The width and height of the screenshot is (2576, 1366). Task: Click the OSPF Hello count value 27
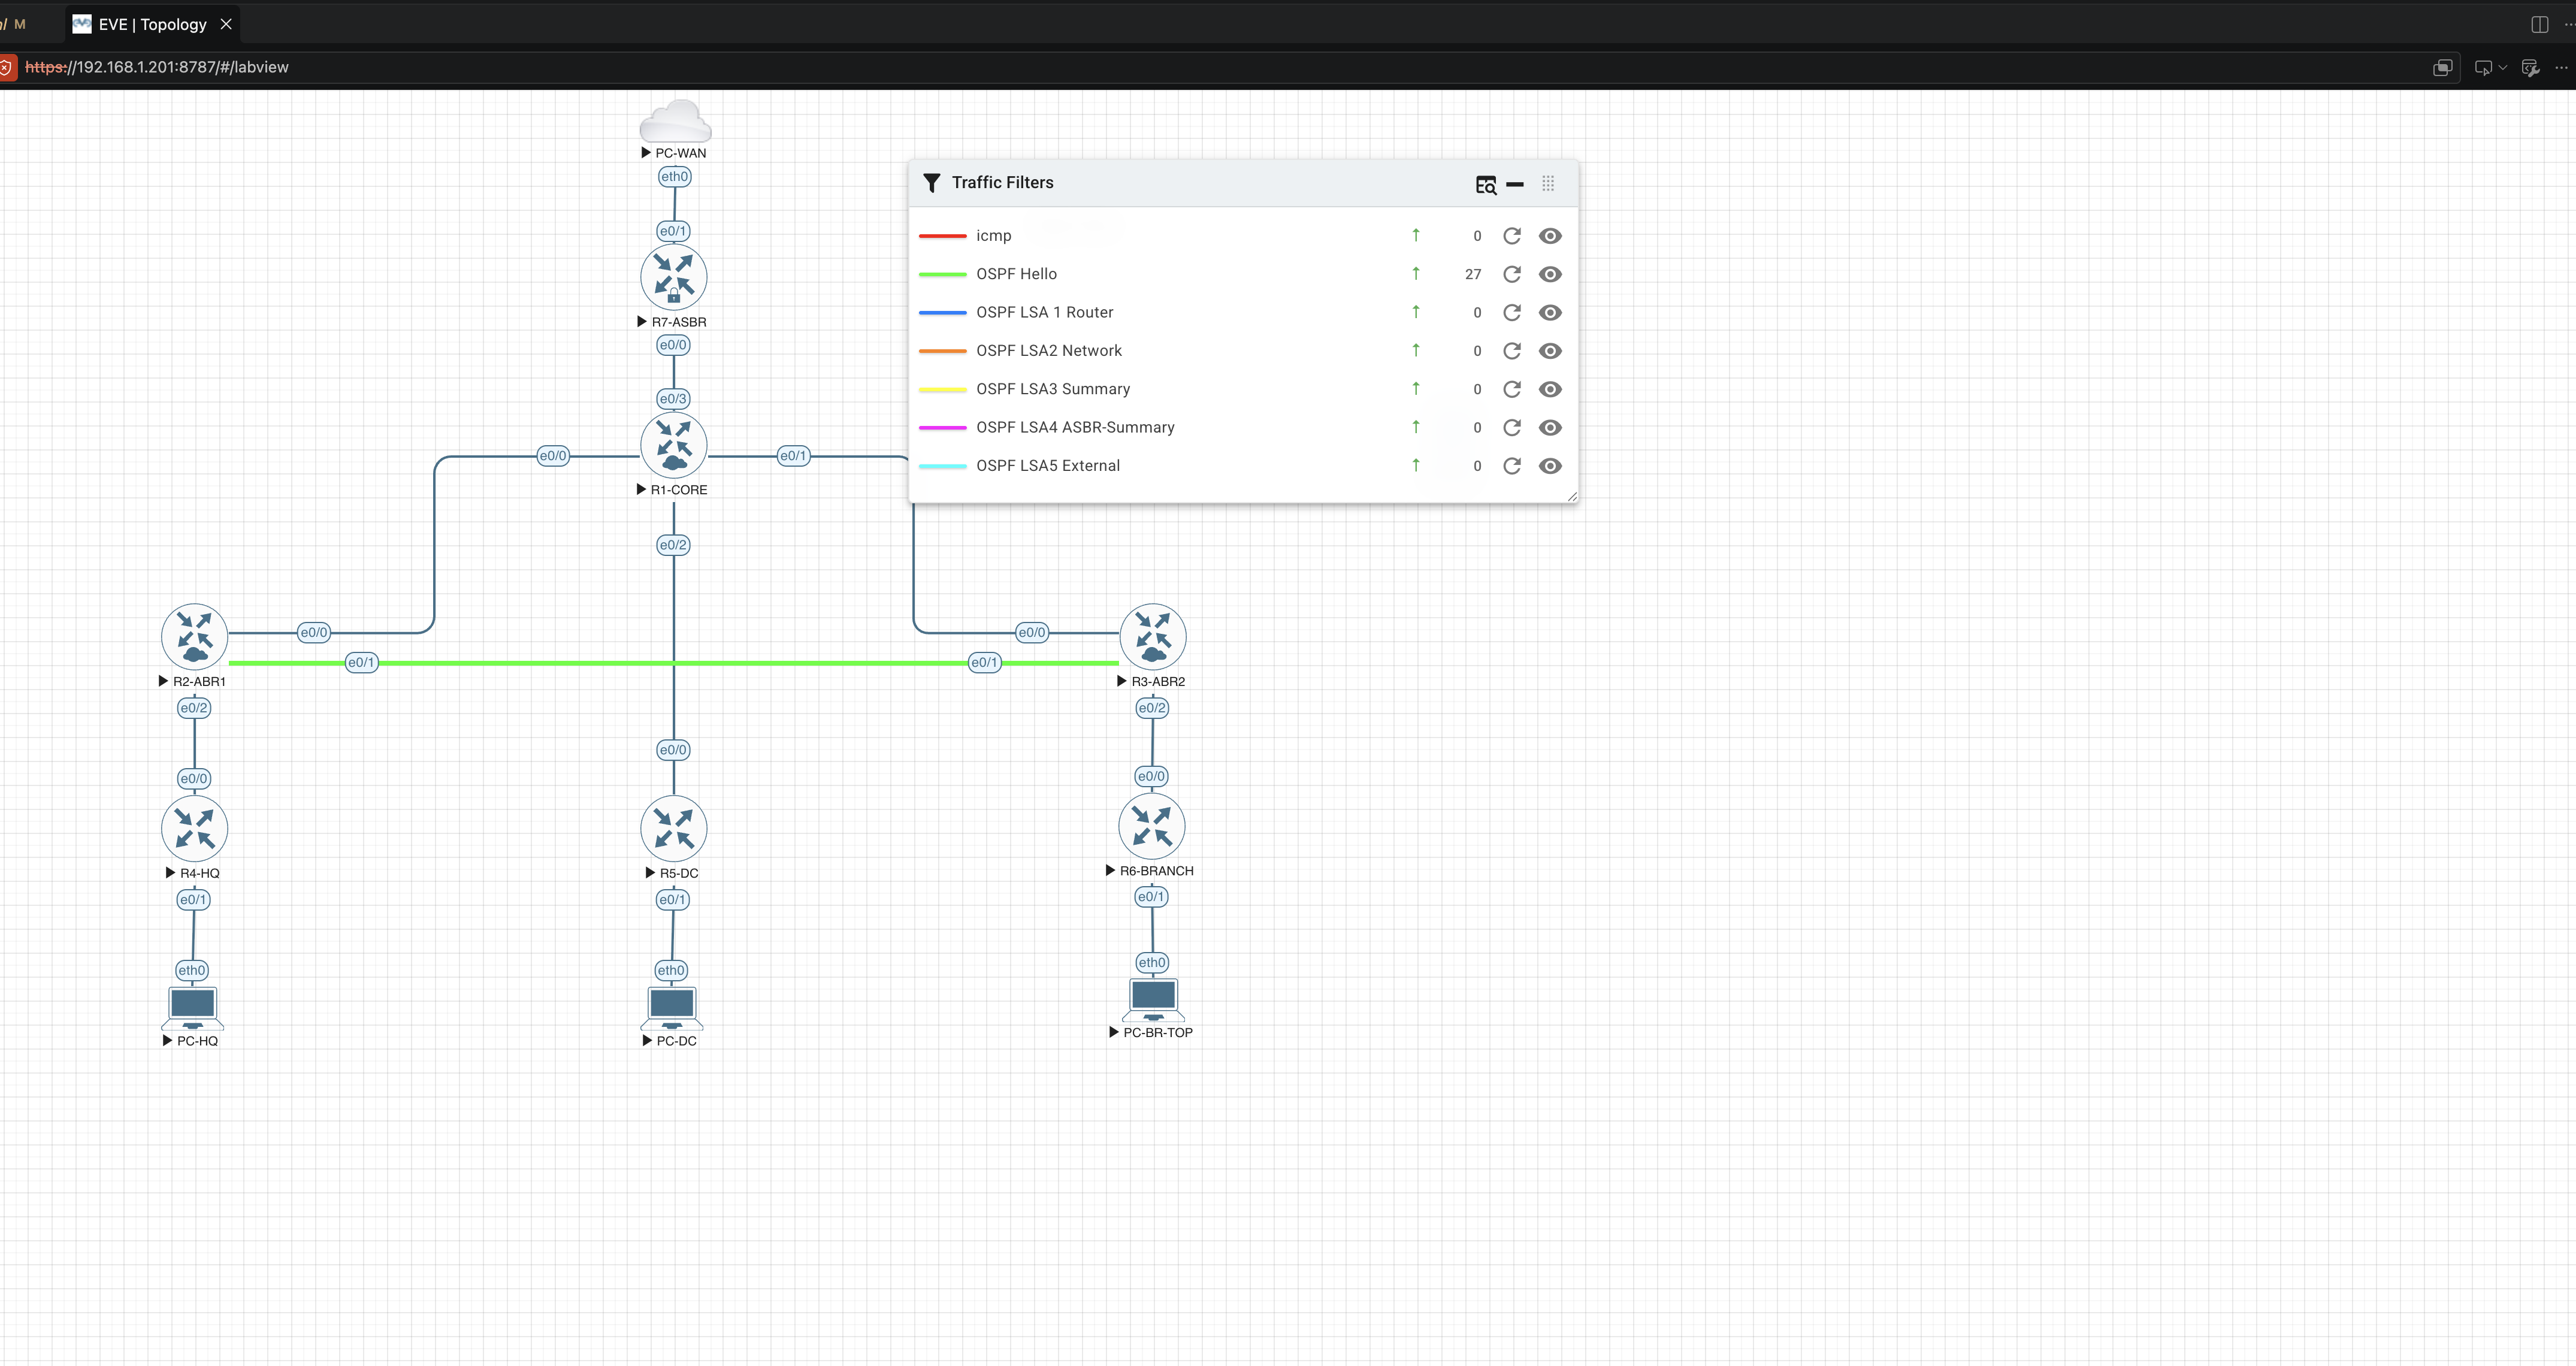1473,274
